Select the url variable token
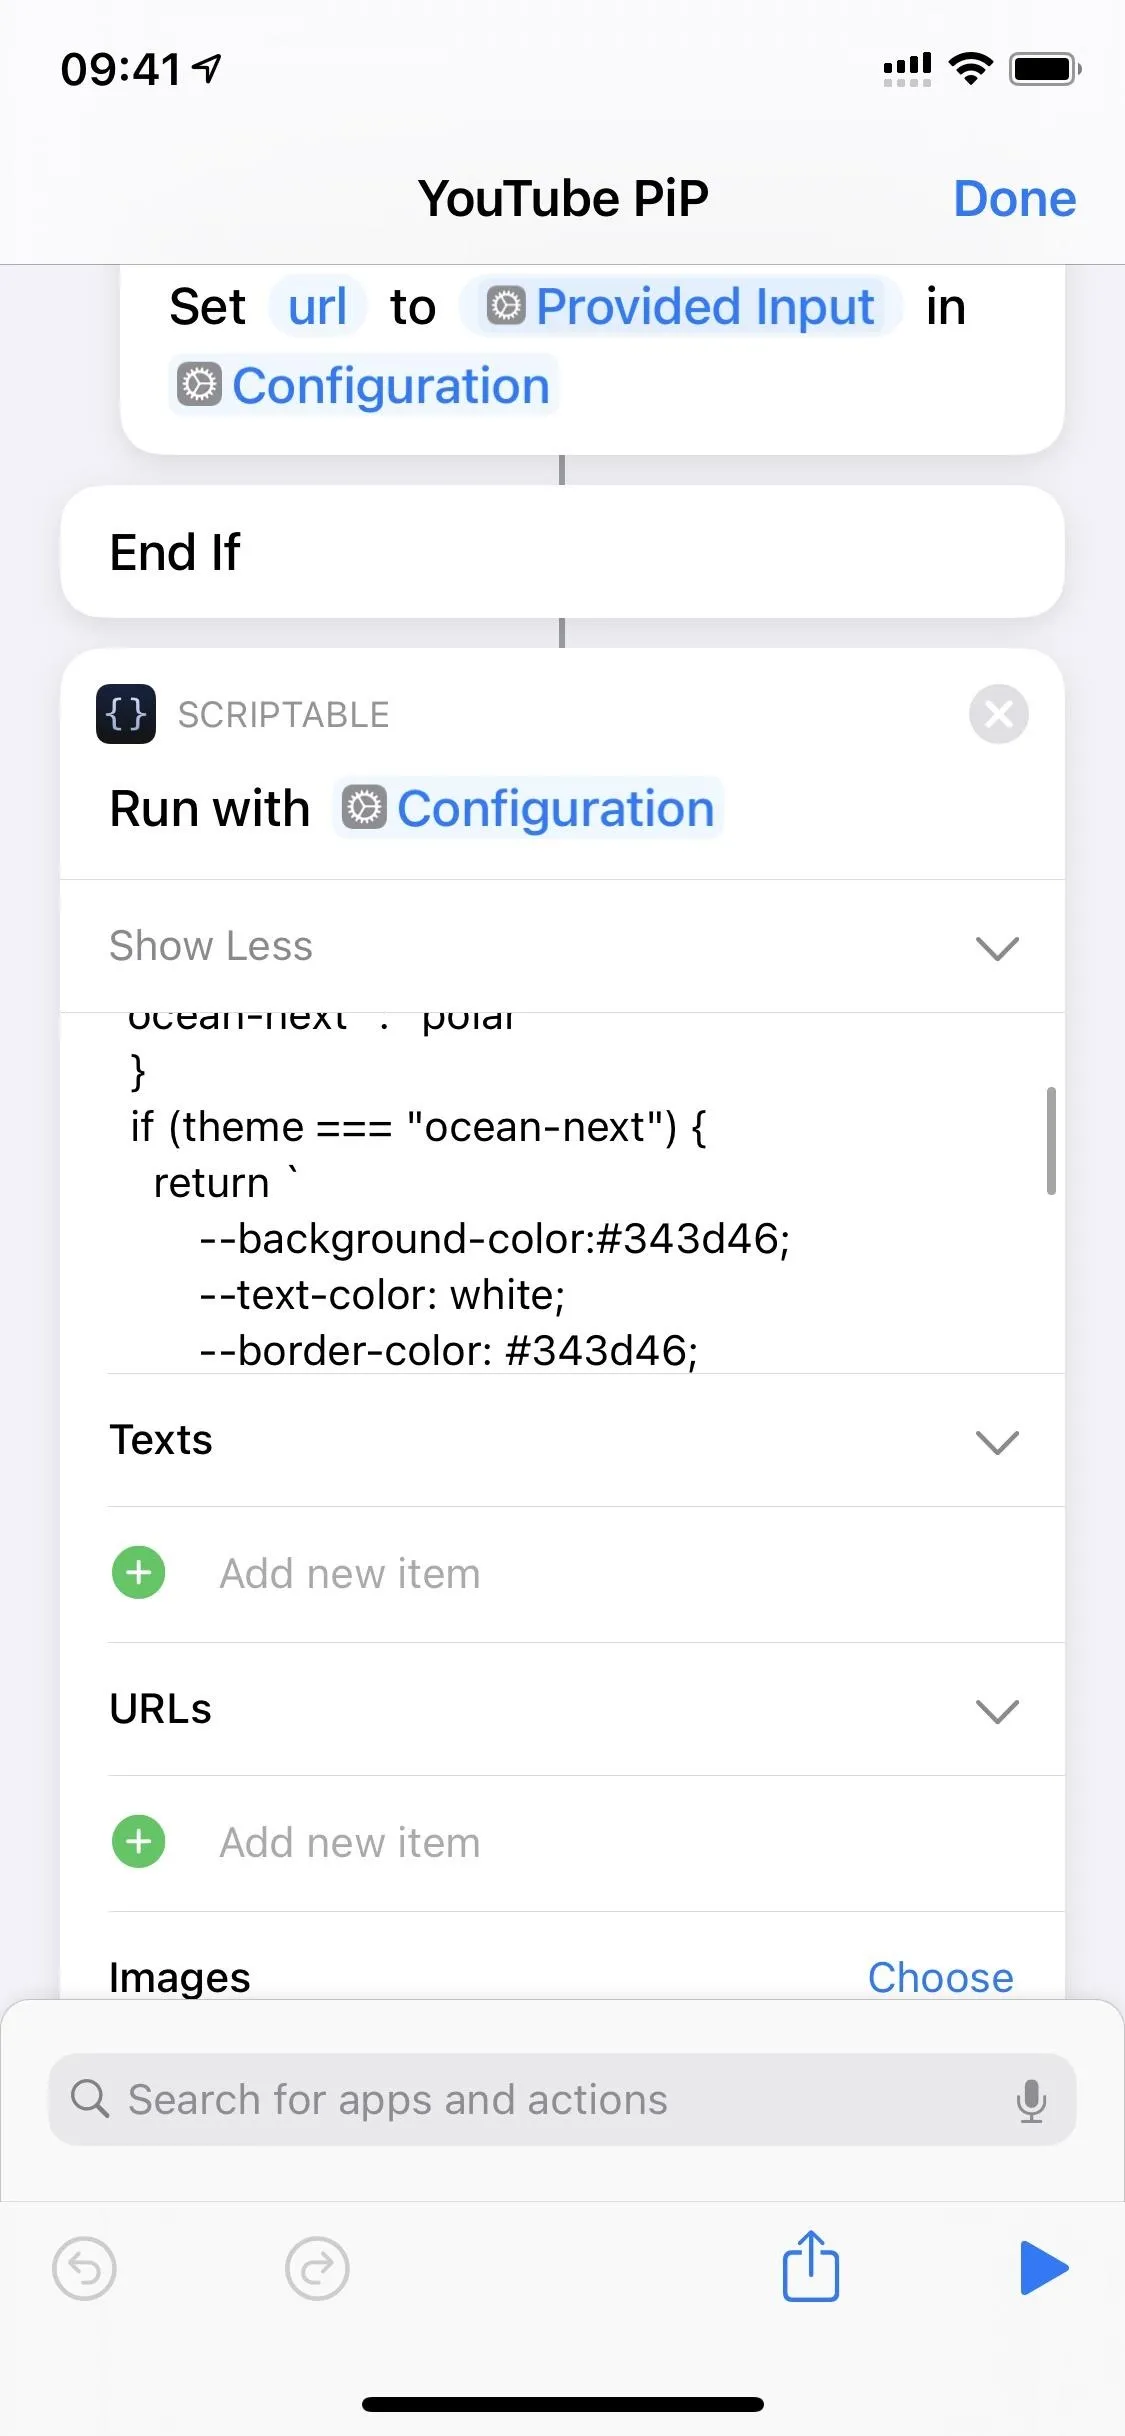The image size is (1125, 2436). [x=318, y=306]
